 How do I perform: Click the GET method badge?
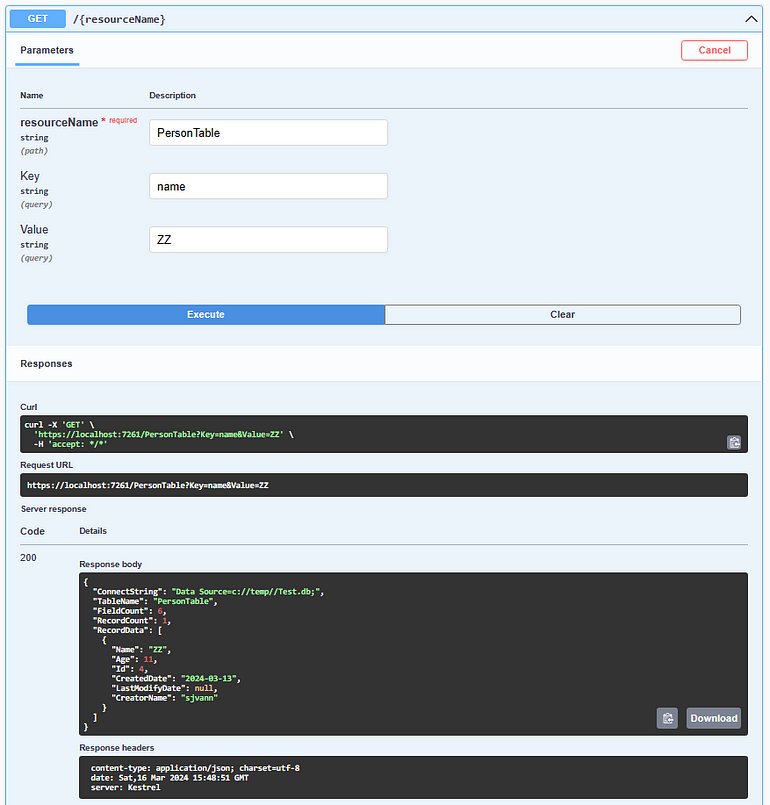click(38, 19)
